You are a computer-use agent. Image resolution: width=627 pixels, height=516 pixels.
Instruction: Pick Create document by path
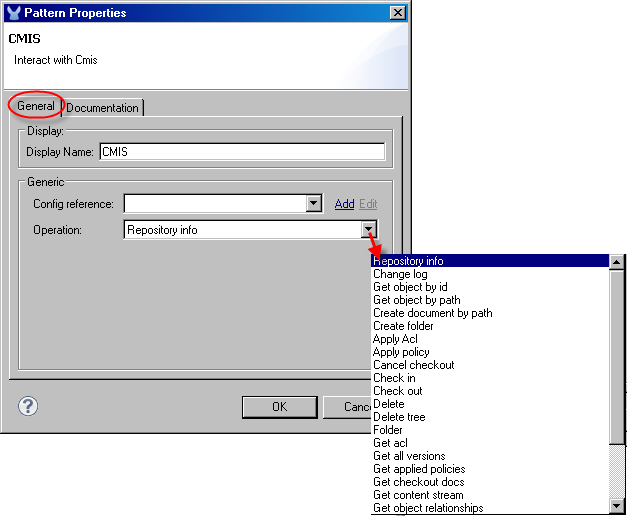tap(432, 313)
